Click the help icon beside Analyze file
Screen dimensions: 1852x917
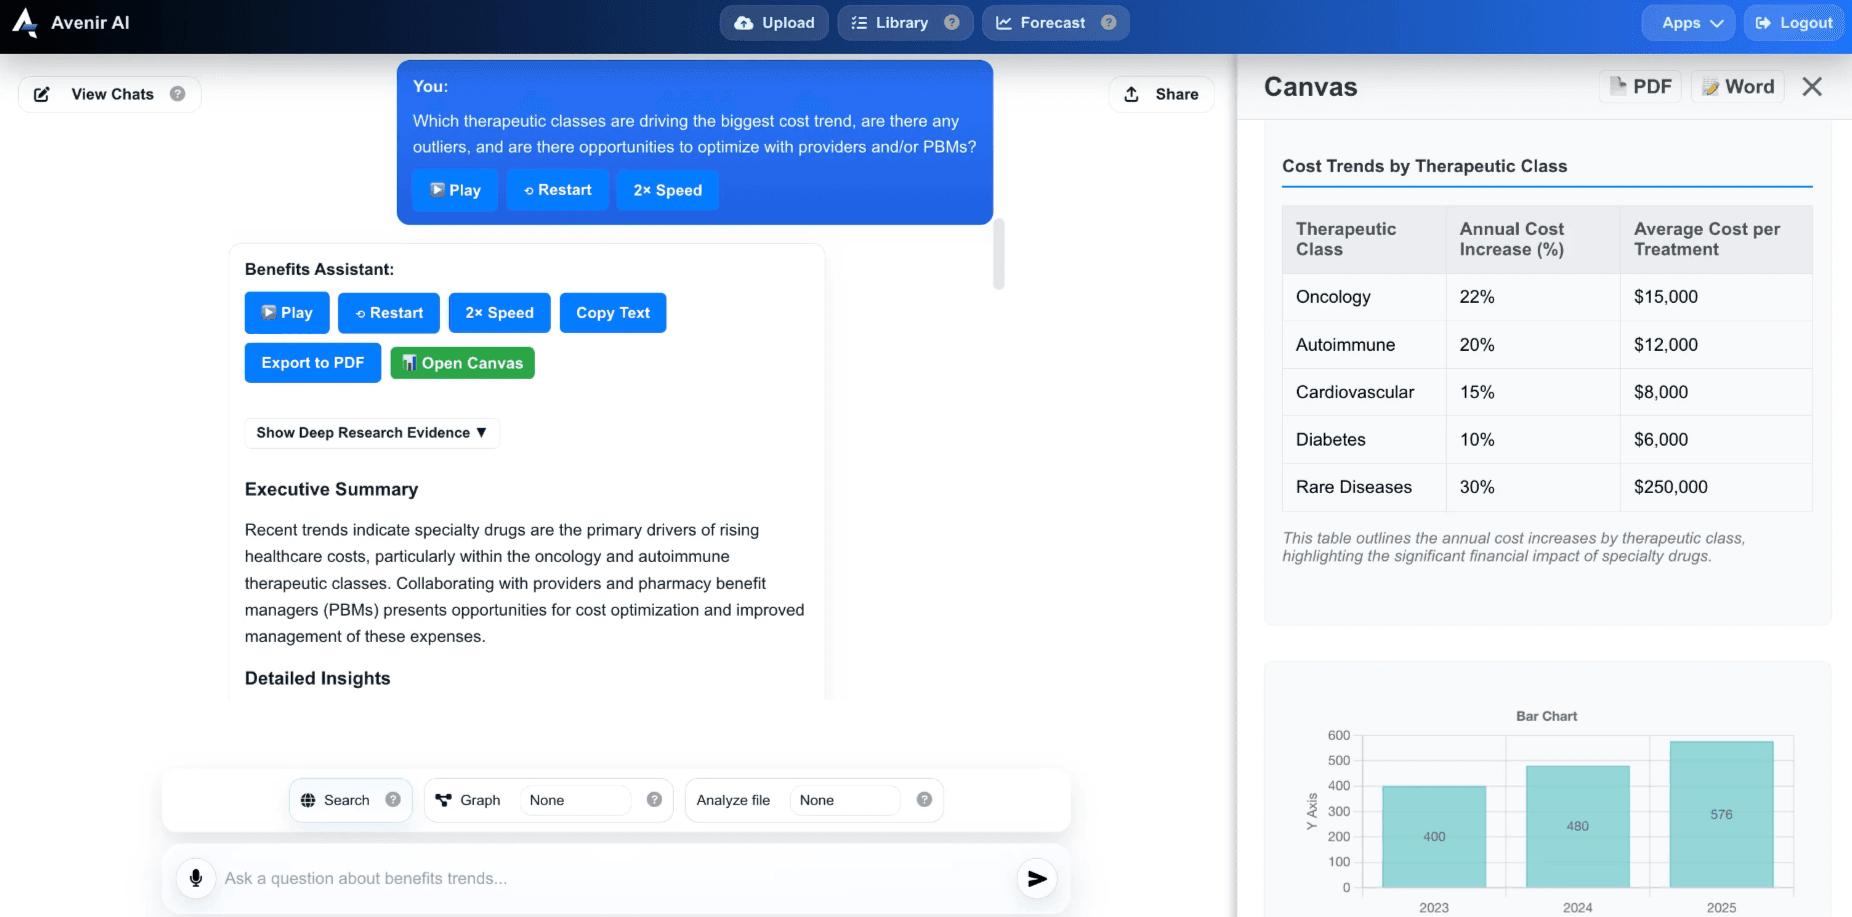pos(924,800)
